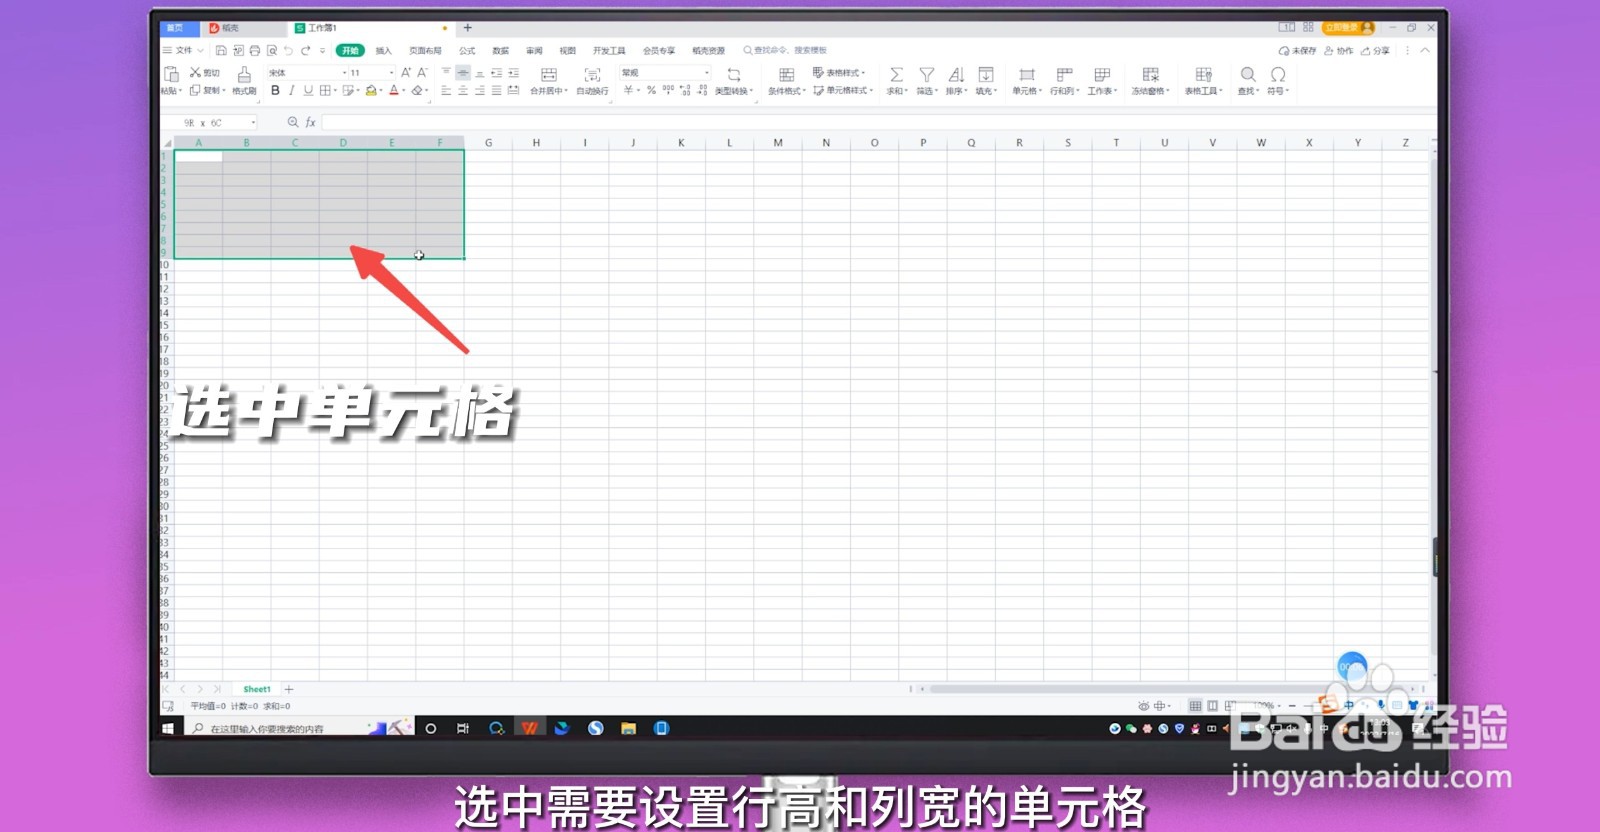Screen dimensions: 1600x832
Task: Click the Print Preview icon
Action: 272,50
